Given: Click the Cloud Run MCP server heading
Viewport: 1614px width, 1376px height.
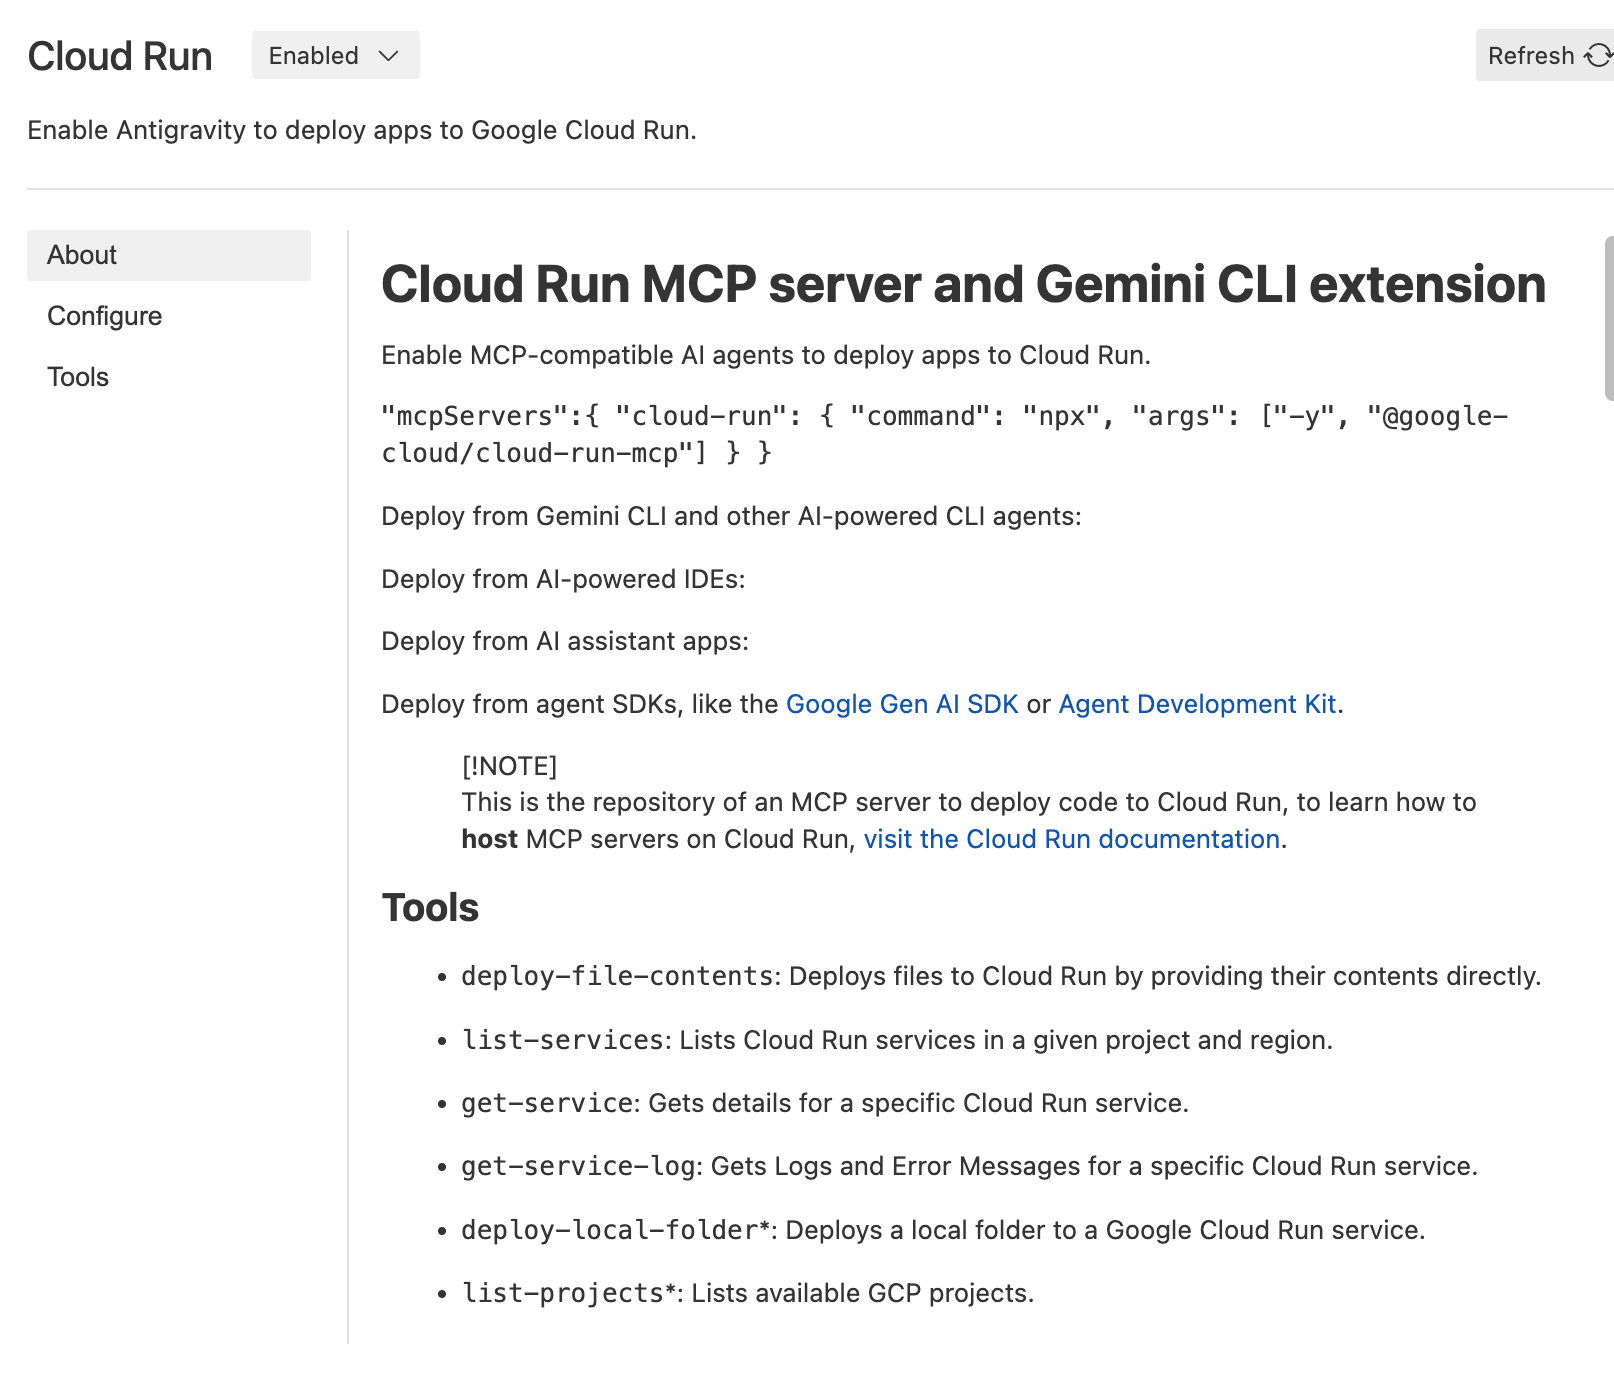Looking at the screenshot, I should pyautogui.click(x=963, y=284).
